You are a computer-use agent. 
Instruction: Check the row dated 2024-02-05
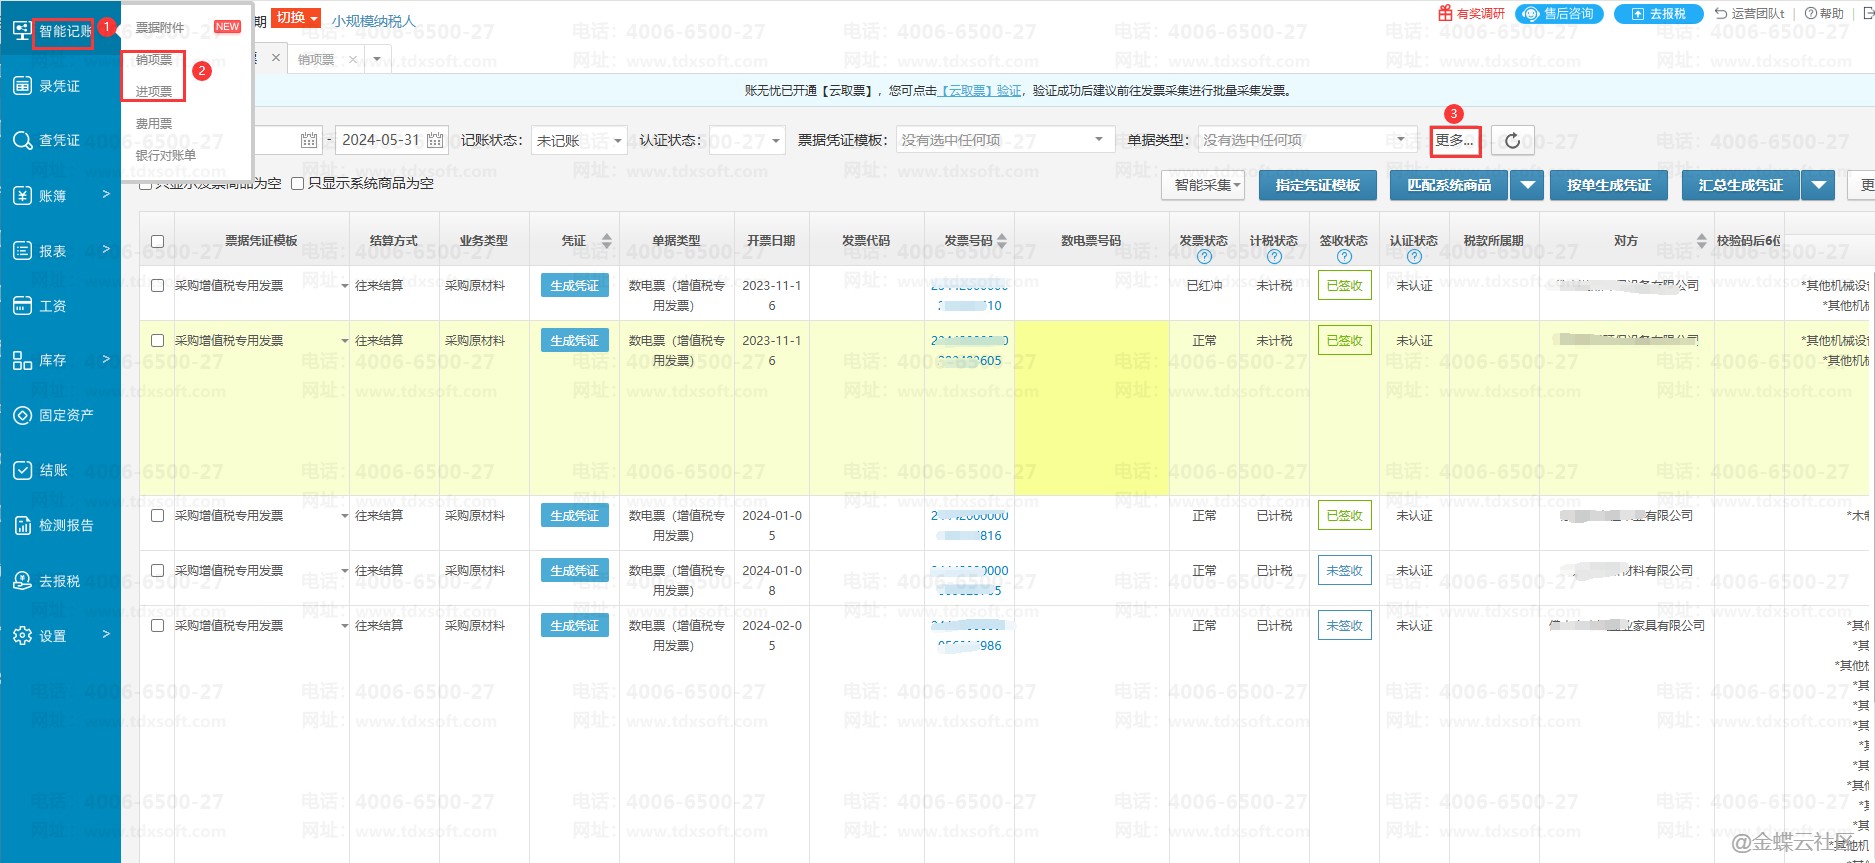(x=157, y=626)
